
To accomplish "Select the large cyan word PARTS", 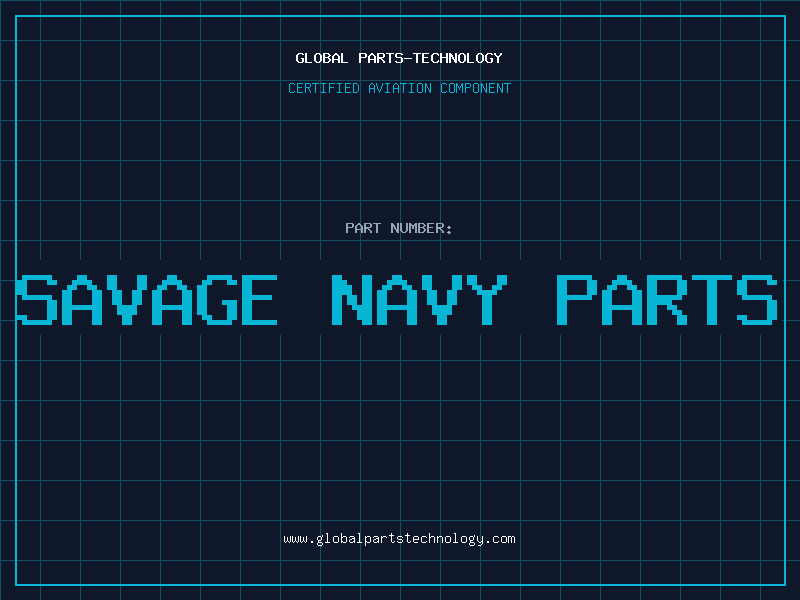I will (x=667, y=300).
